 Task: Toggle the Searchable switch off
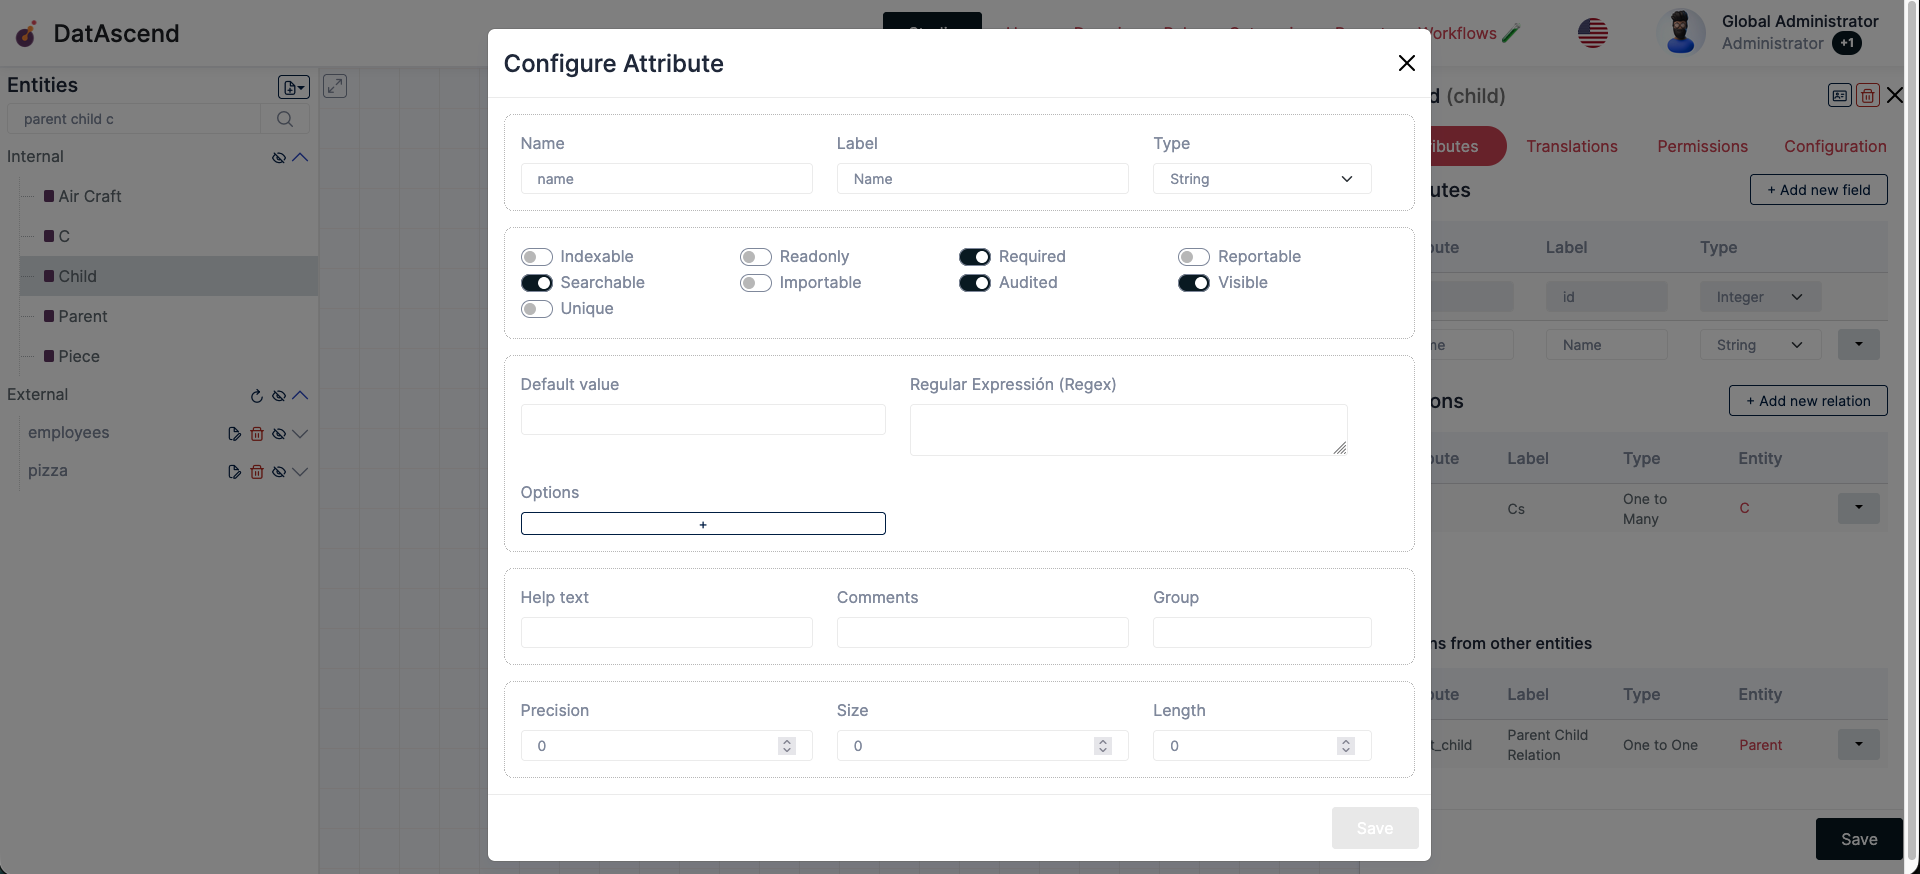[x=536, y=283]
